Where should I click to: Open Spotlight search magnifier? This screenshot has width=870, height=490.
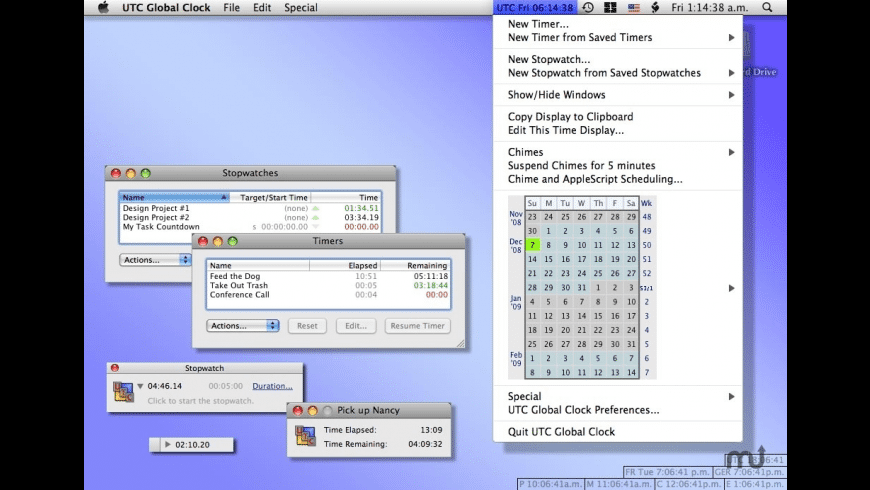click(767, 7)
